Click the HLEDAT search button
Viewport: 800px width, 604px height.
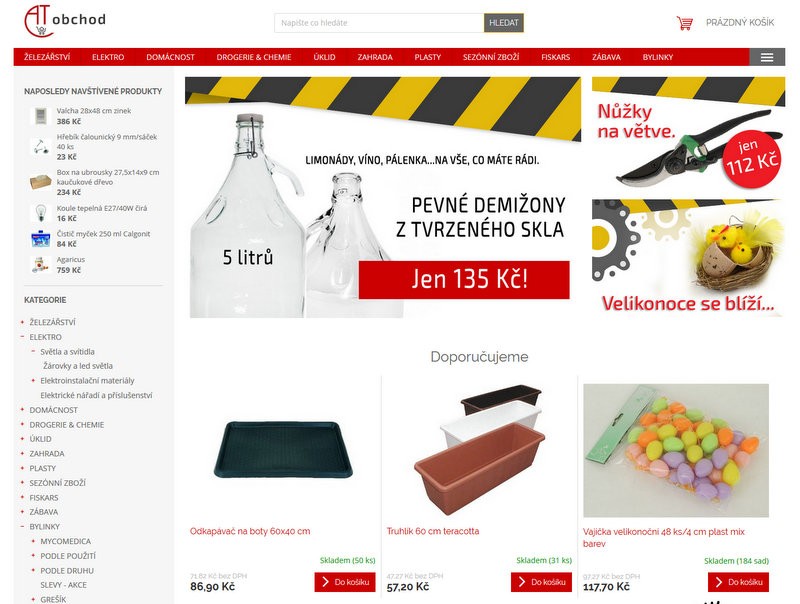click(x=504, y=22)
